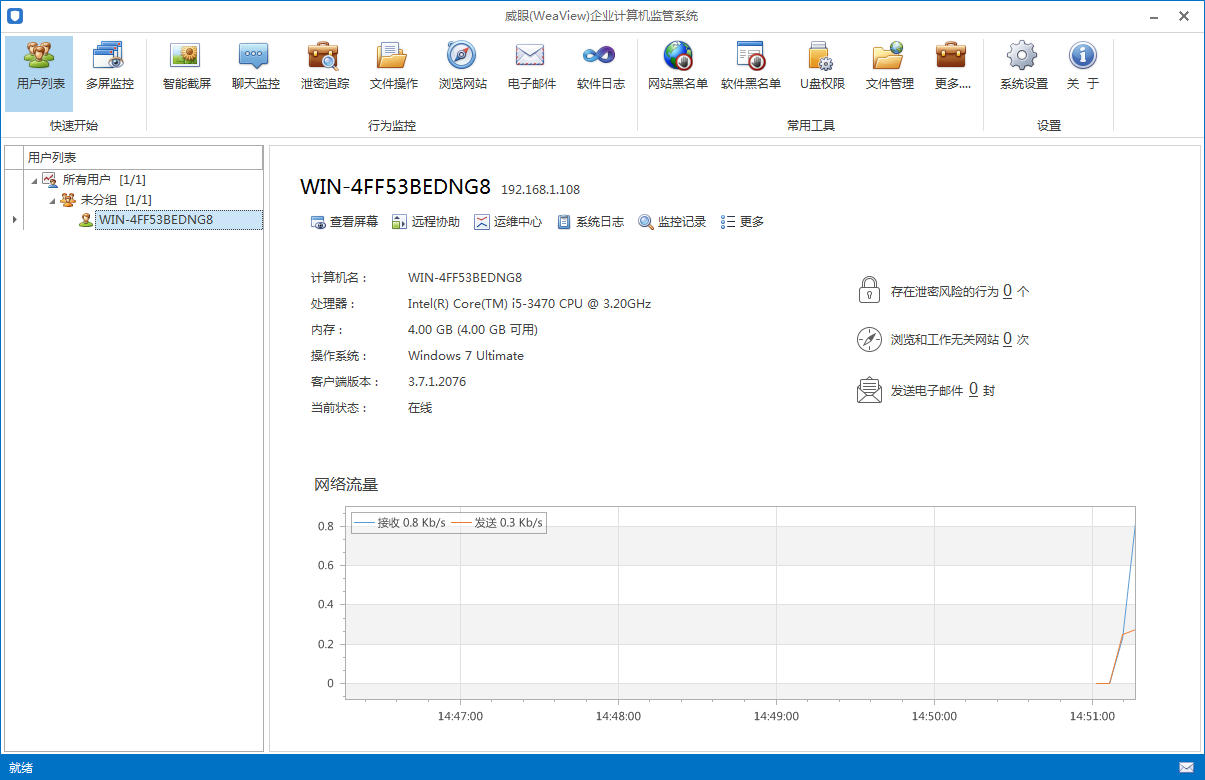Viewport: 1205px width, 780px height.
Task: Open 浏览网站 browsing history icon
Action: click(x=462, y=66)
